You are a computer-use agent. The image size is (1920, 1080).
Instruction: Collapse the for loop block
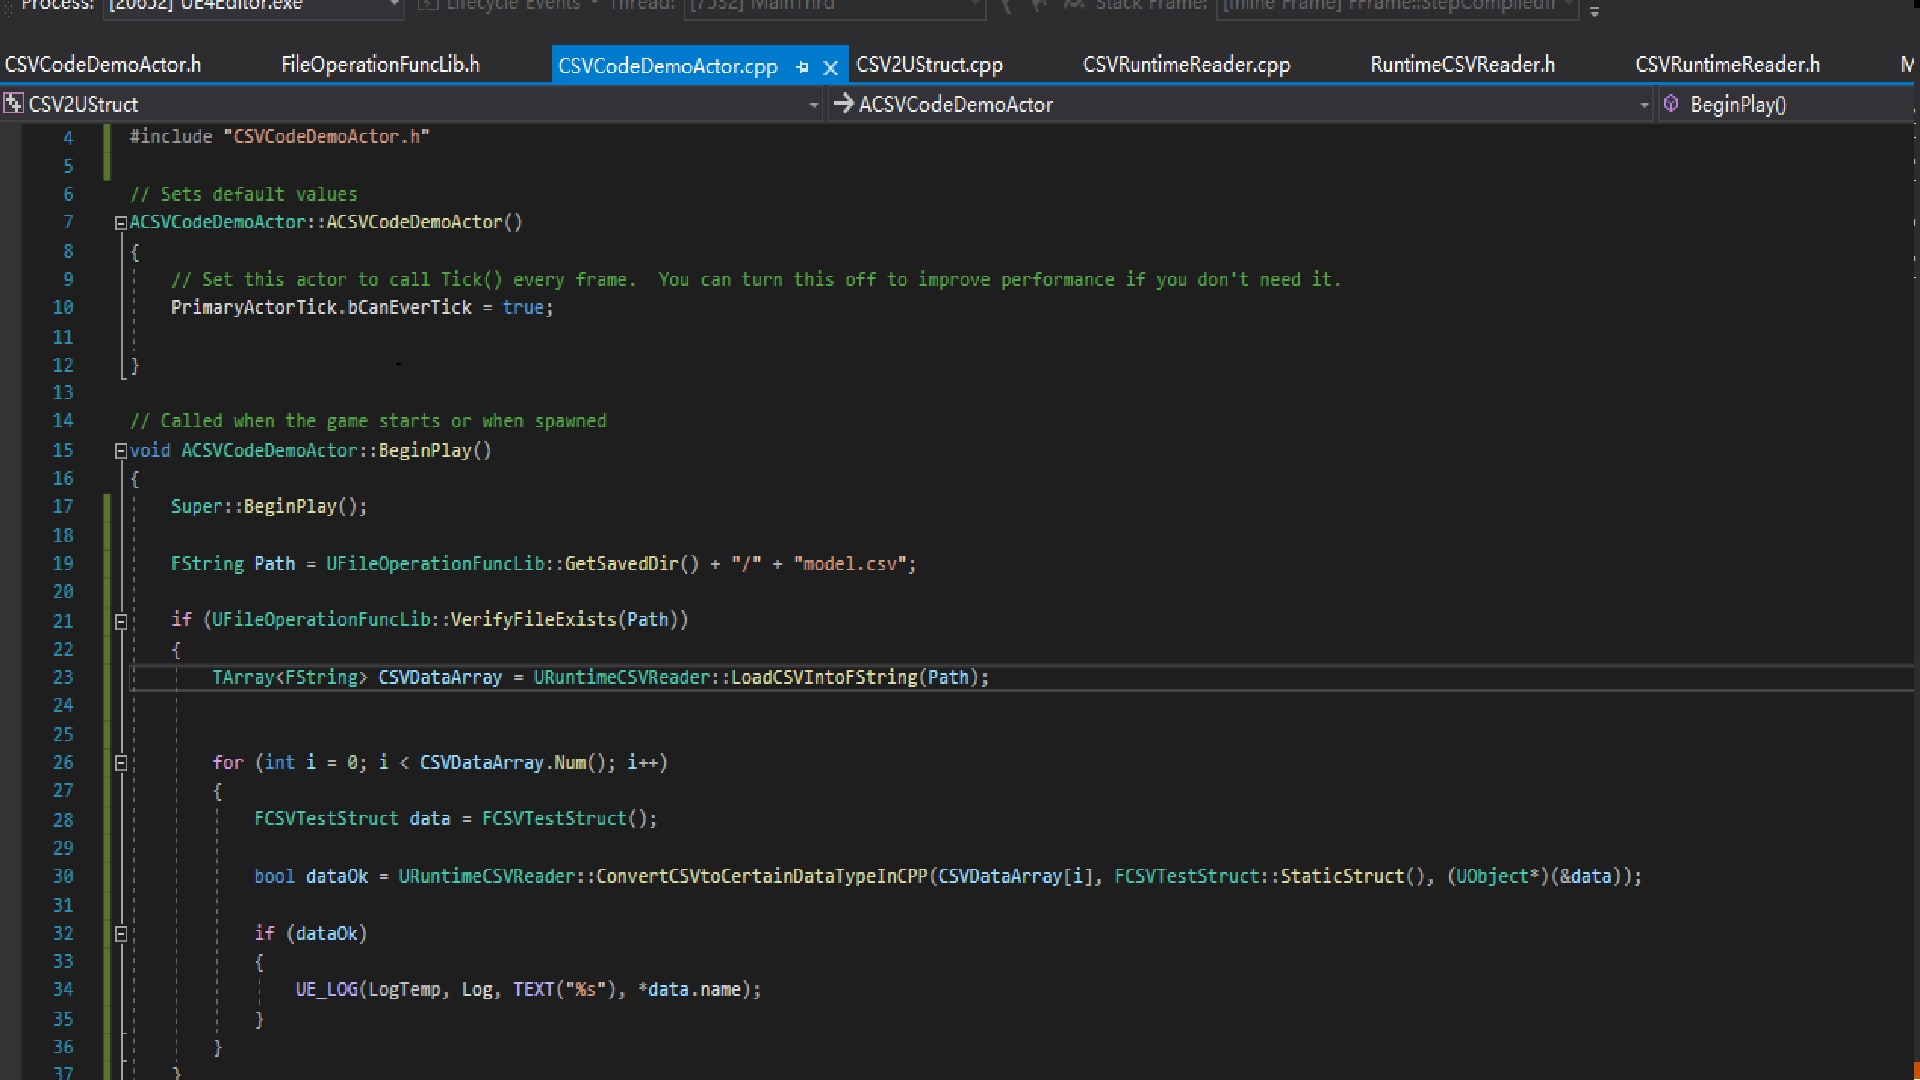[120, 763]
